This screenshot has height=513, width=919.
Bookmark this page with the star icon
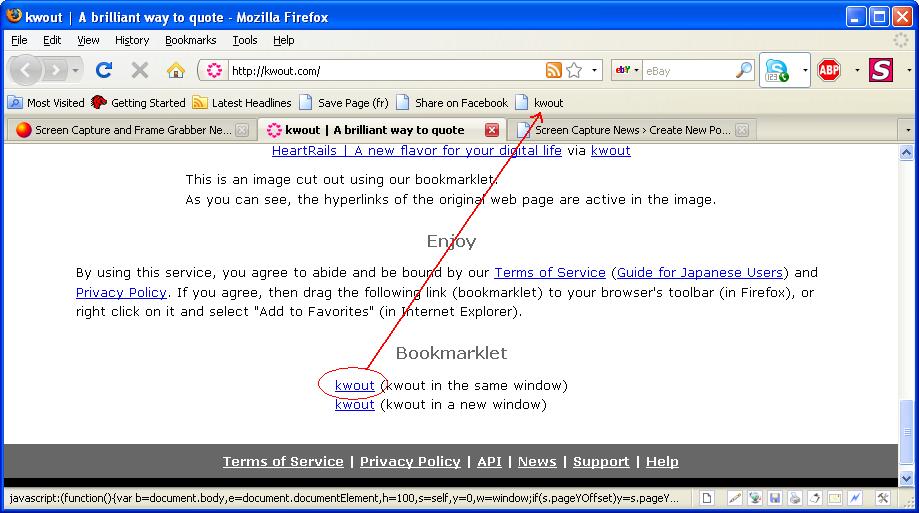574,70
